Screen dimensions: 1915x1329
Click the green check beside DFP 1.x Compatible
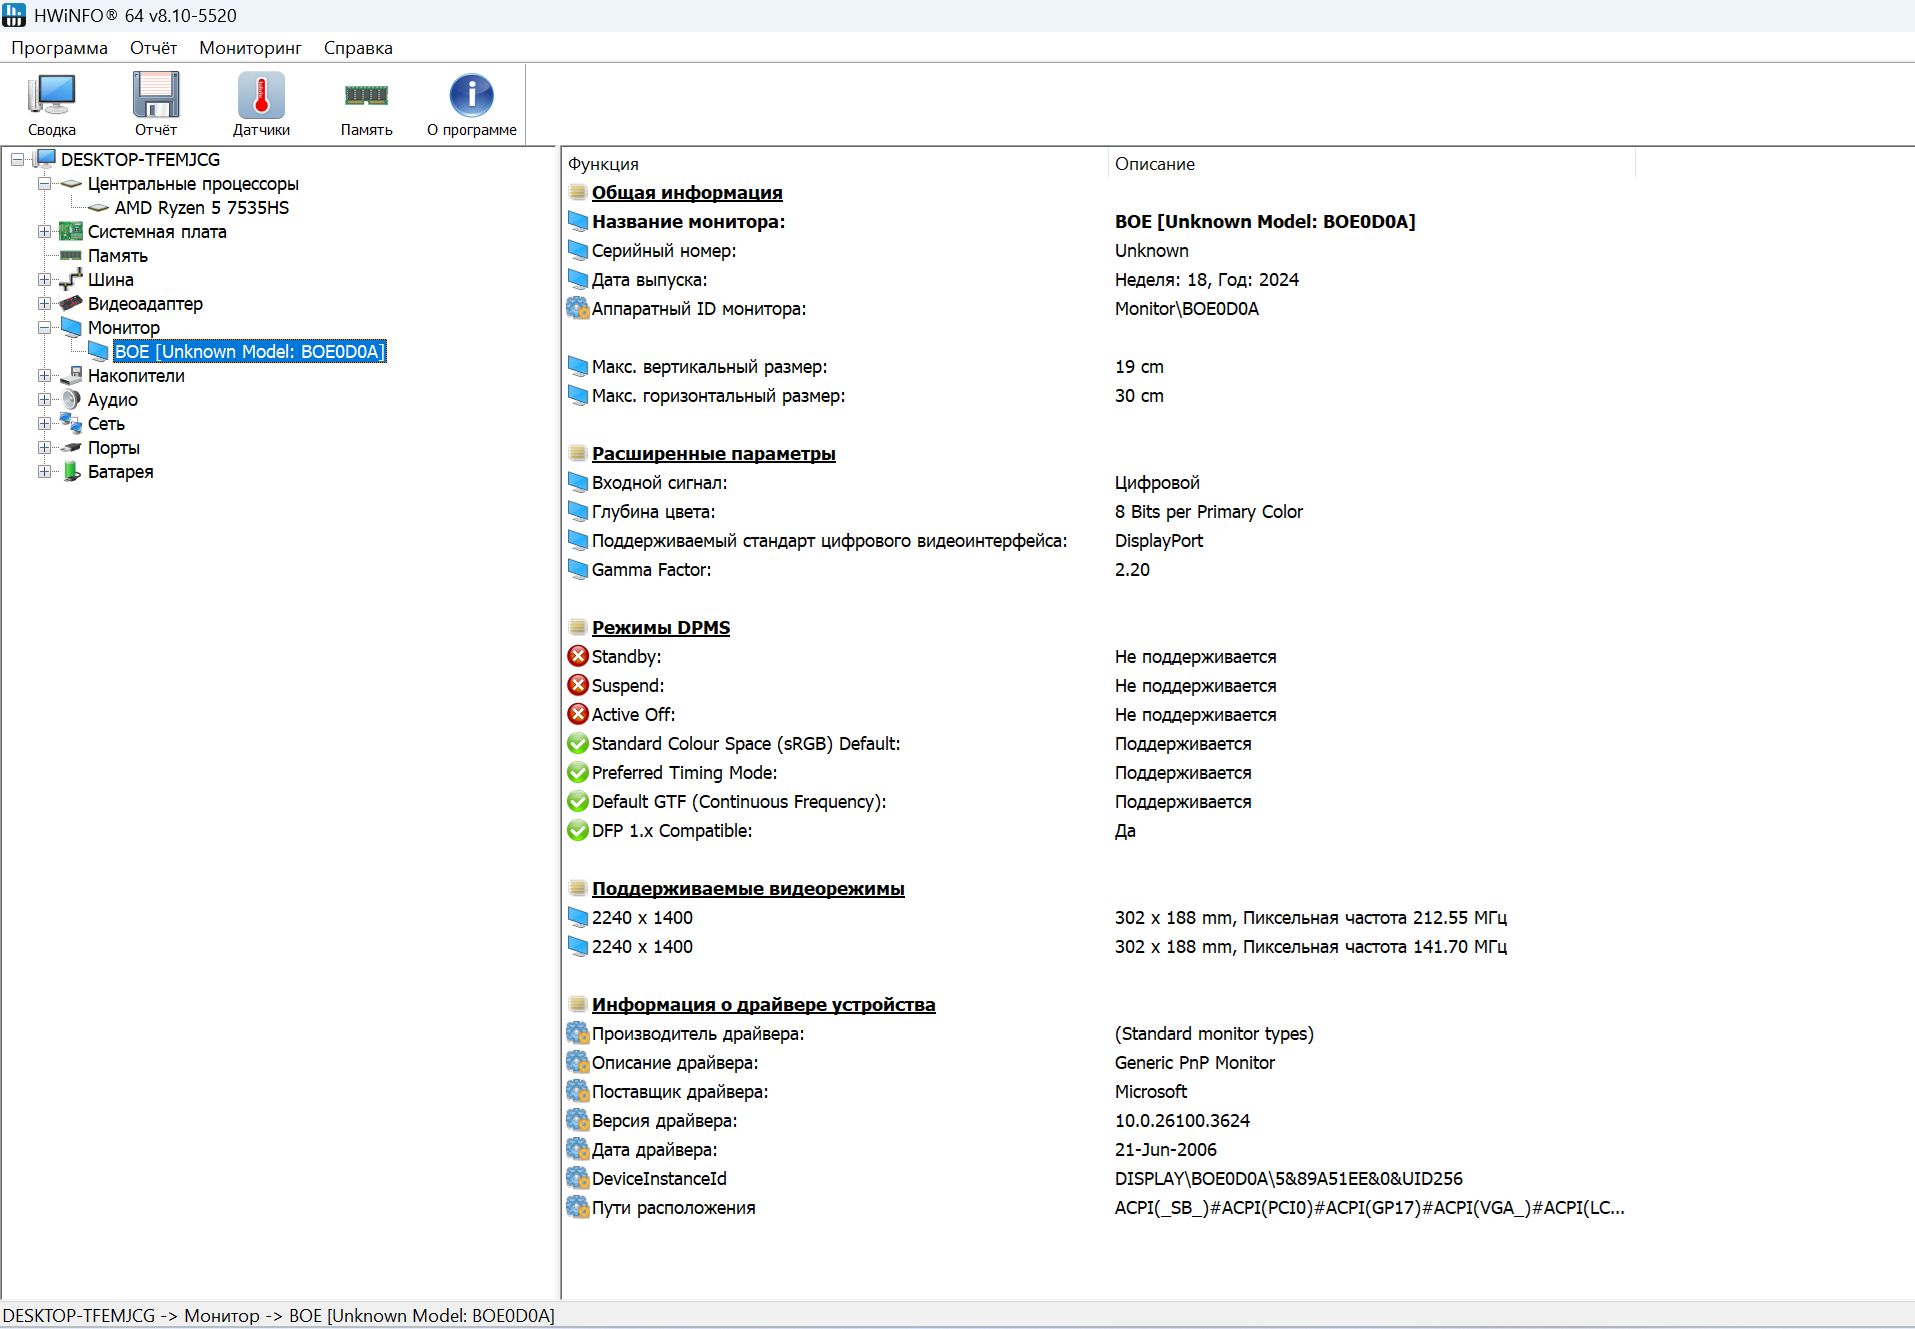tap(578, 831)
